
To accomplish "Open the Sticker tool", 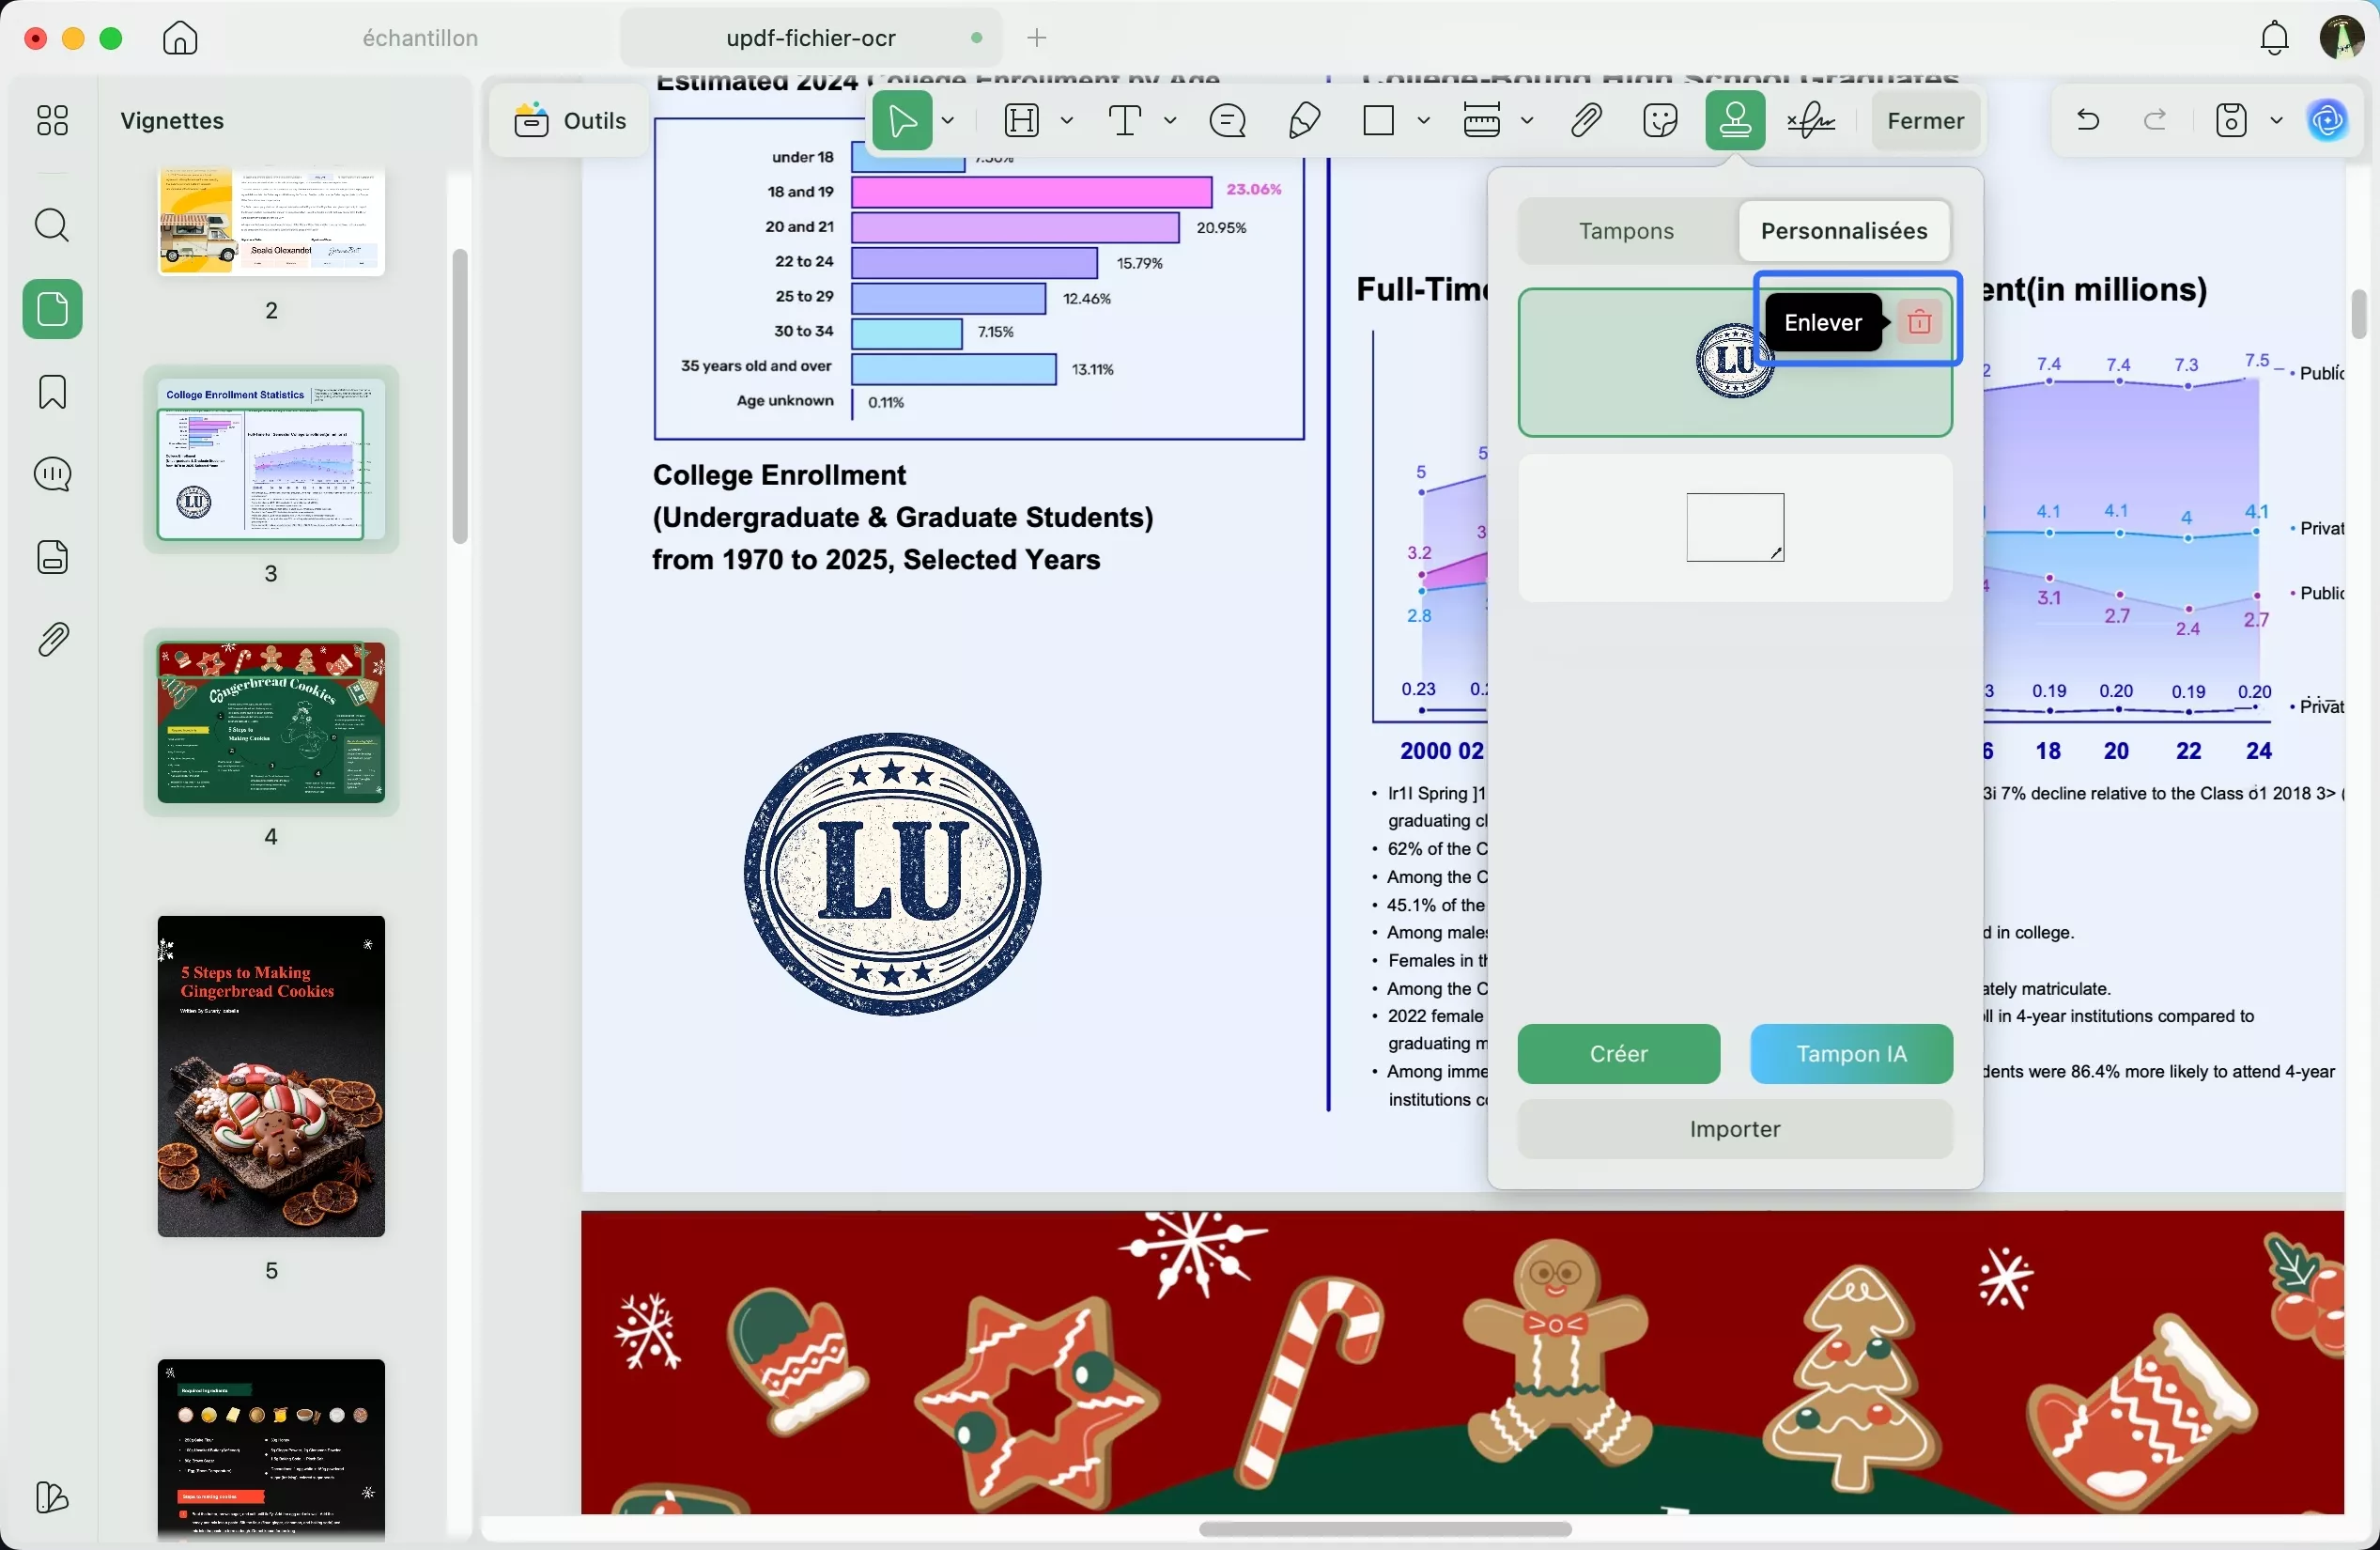I will (1660, 121).
